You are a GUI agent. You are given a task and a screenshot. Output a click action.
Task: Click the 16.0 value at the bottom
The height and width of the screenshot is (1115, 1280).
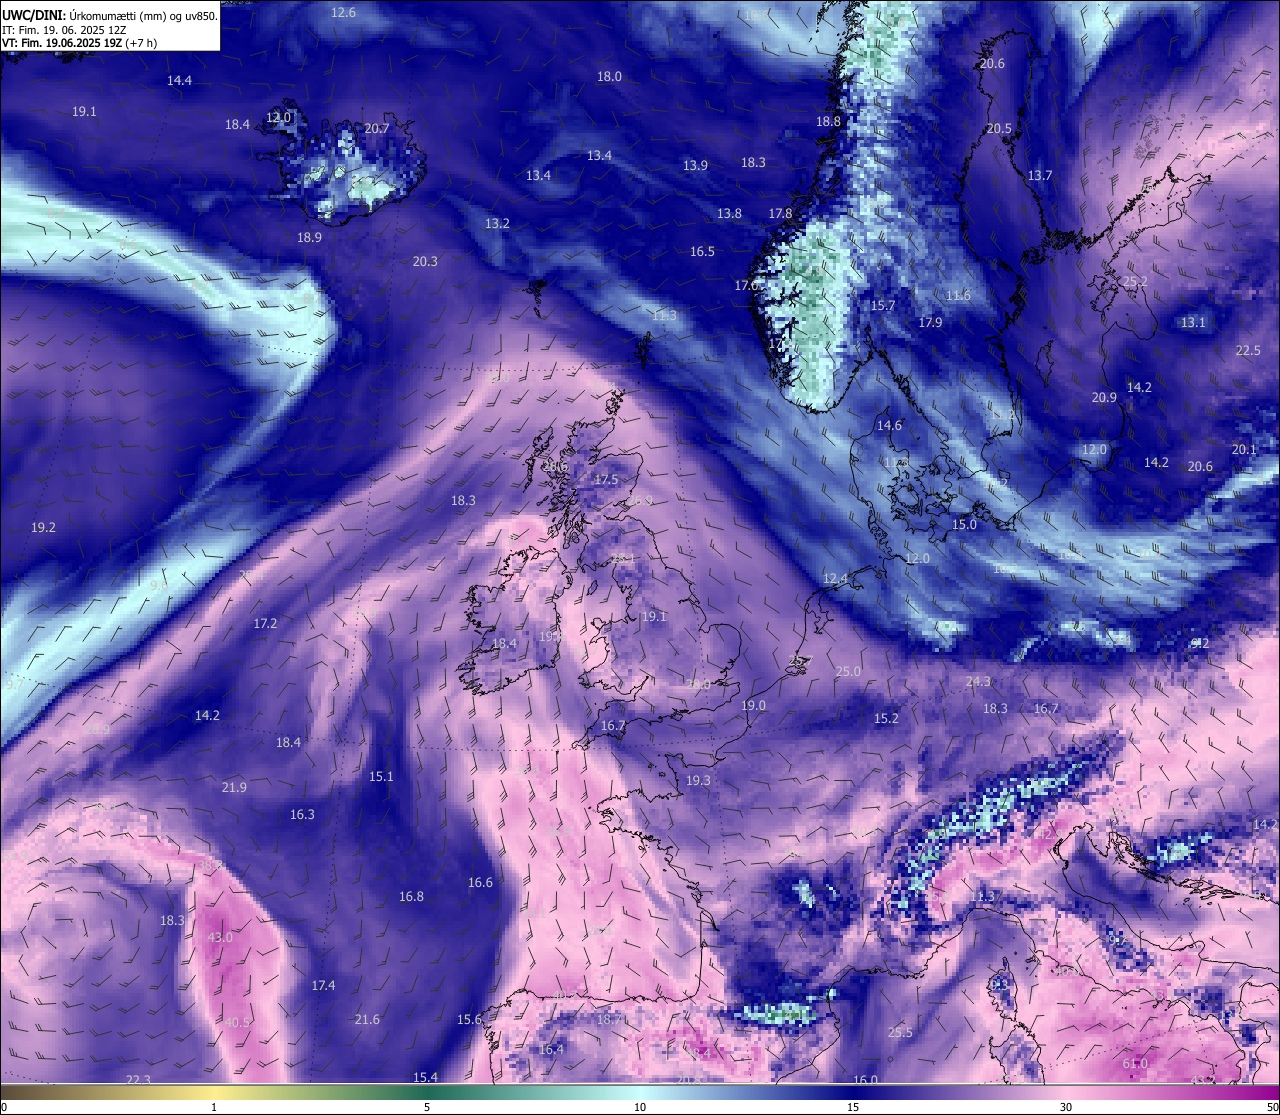pos(865,1080)
